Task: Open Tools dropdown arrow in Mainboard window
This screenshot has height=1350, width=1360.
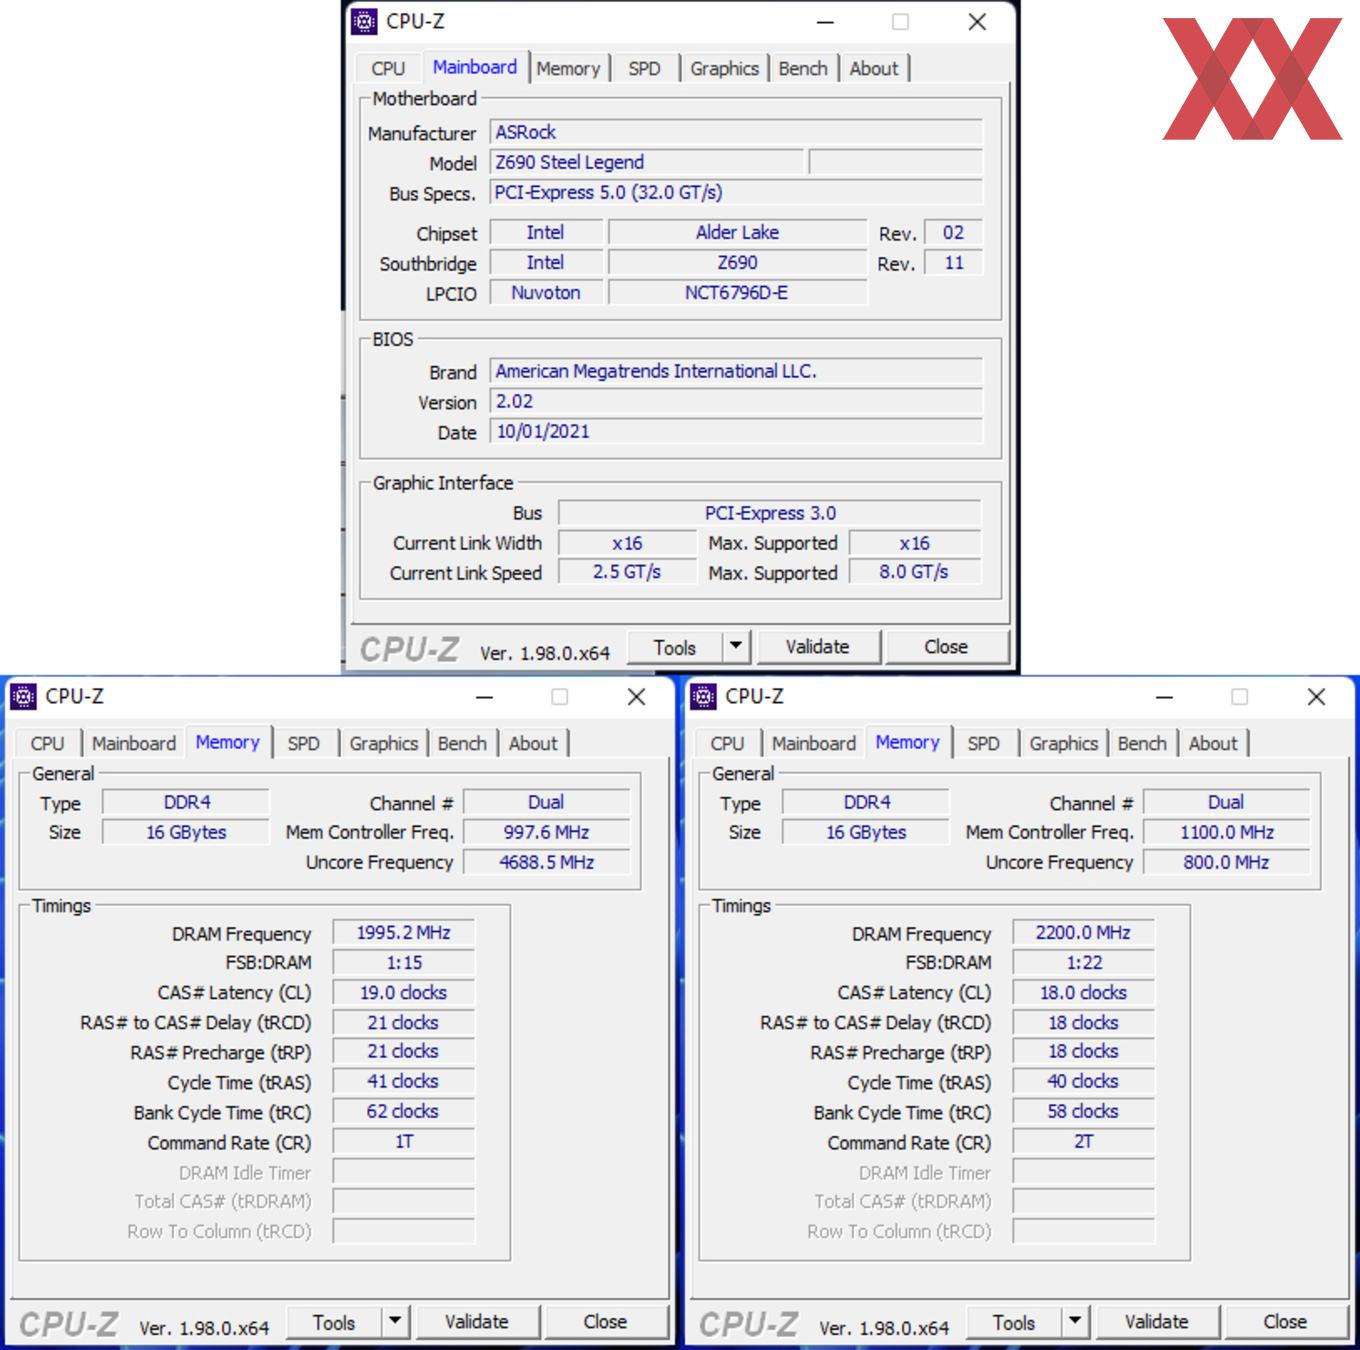Action: 736,646
